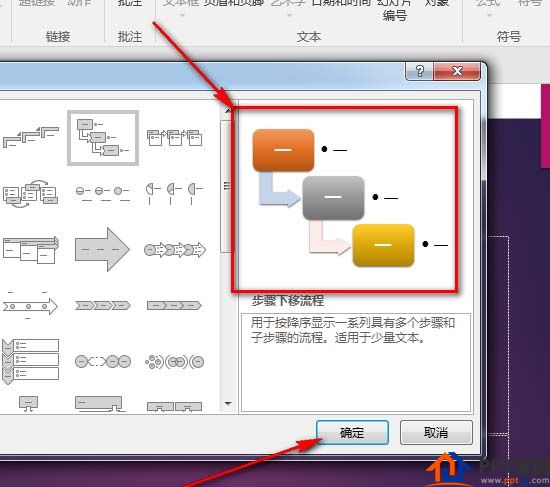Select the circular arrows process layout icon
Screen dimensions: 550x487
click(x=175, y=250)
